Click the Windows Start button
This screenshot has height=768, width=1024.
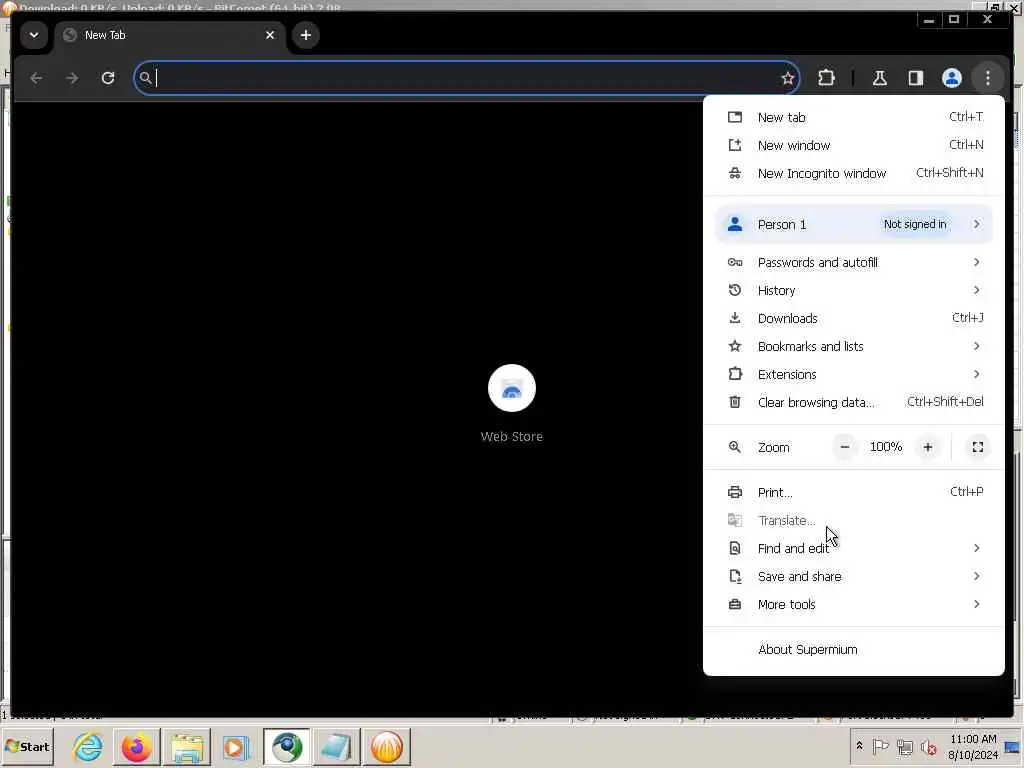click(x=27, y=747)
